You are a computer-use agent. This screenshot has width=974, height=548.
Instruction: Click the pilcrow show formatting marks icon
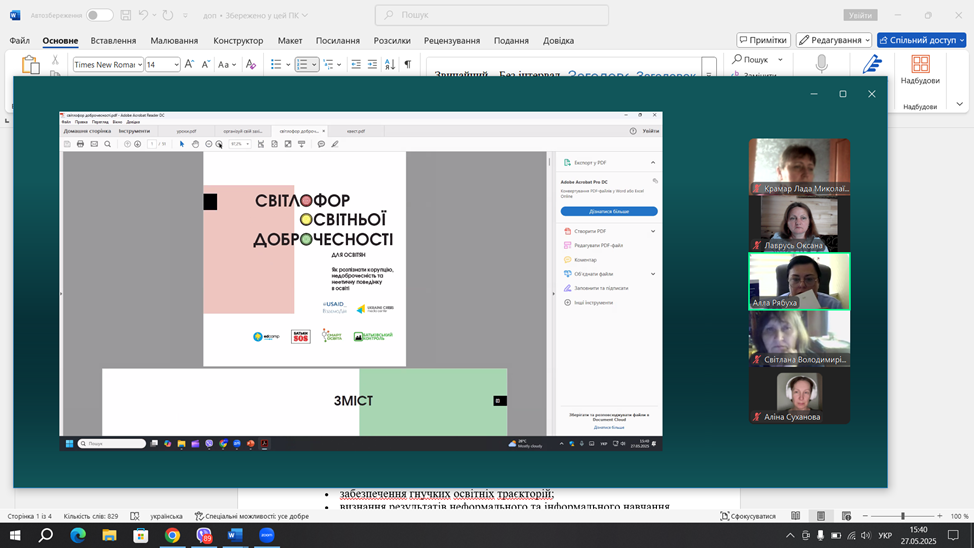(x=407, y=64)
